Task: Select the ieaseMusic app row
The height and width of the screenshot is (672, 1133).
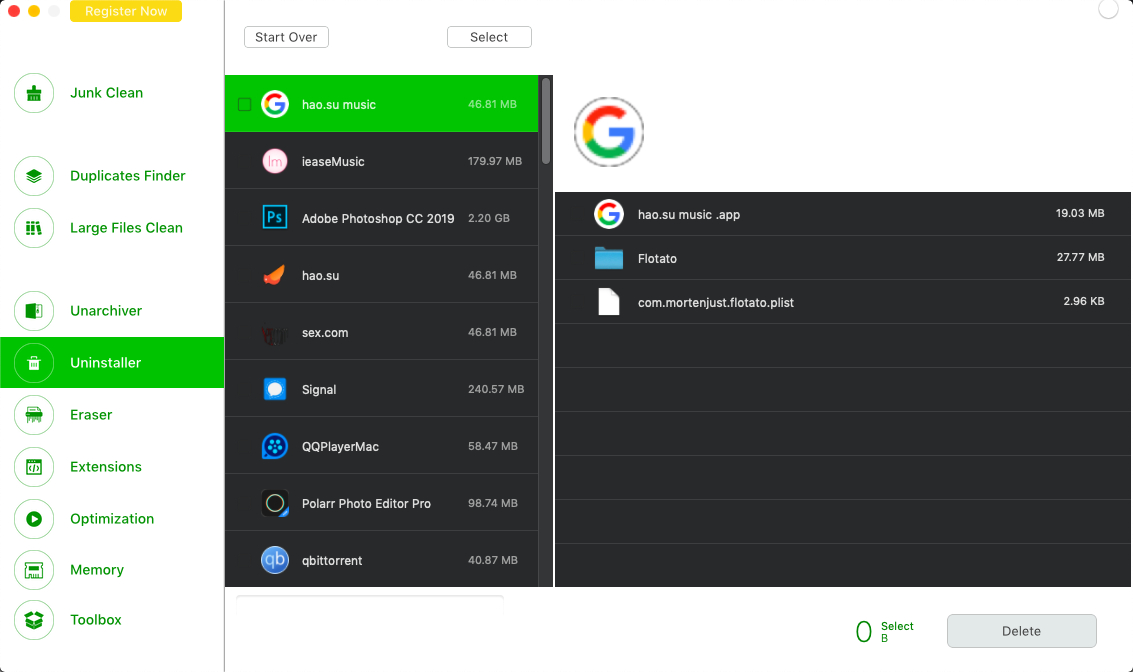Action: pos(382,161)
